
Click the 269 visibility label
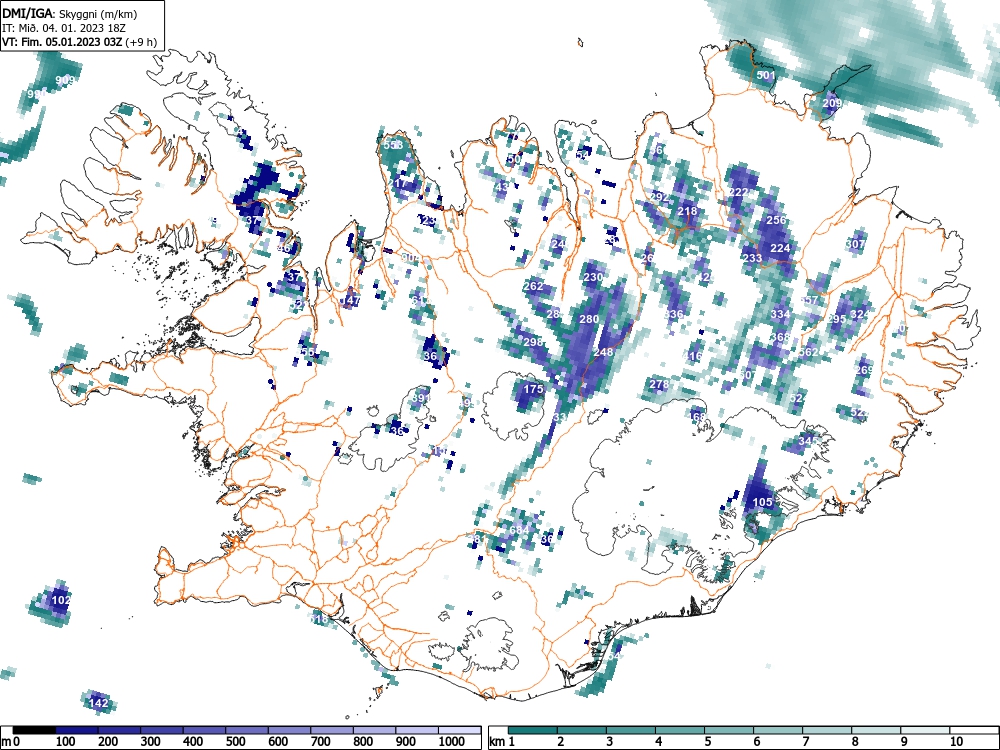coord(864,371)
